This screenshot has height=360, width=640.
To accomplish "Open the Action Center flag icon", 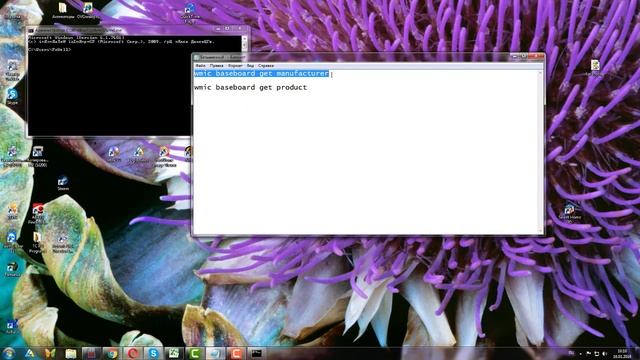I will [x=589, y=353].
